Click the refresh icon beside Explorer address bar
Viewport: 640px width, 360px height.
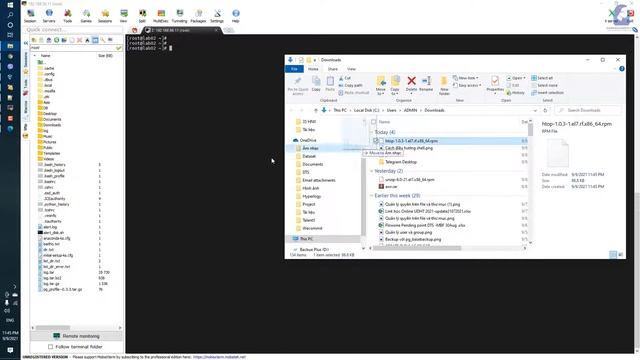point(545,110)
